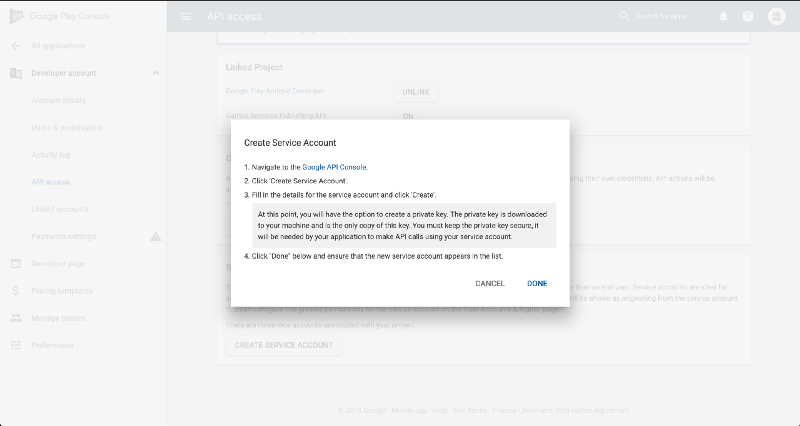
Task: Cancel the Create Service Account dialog
Action: 490,284
